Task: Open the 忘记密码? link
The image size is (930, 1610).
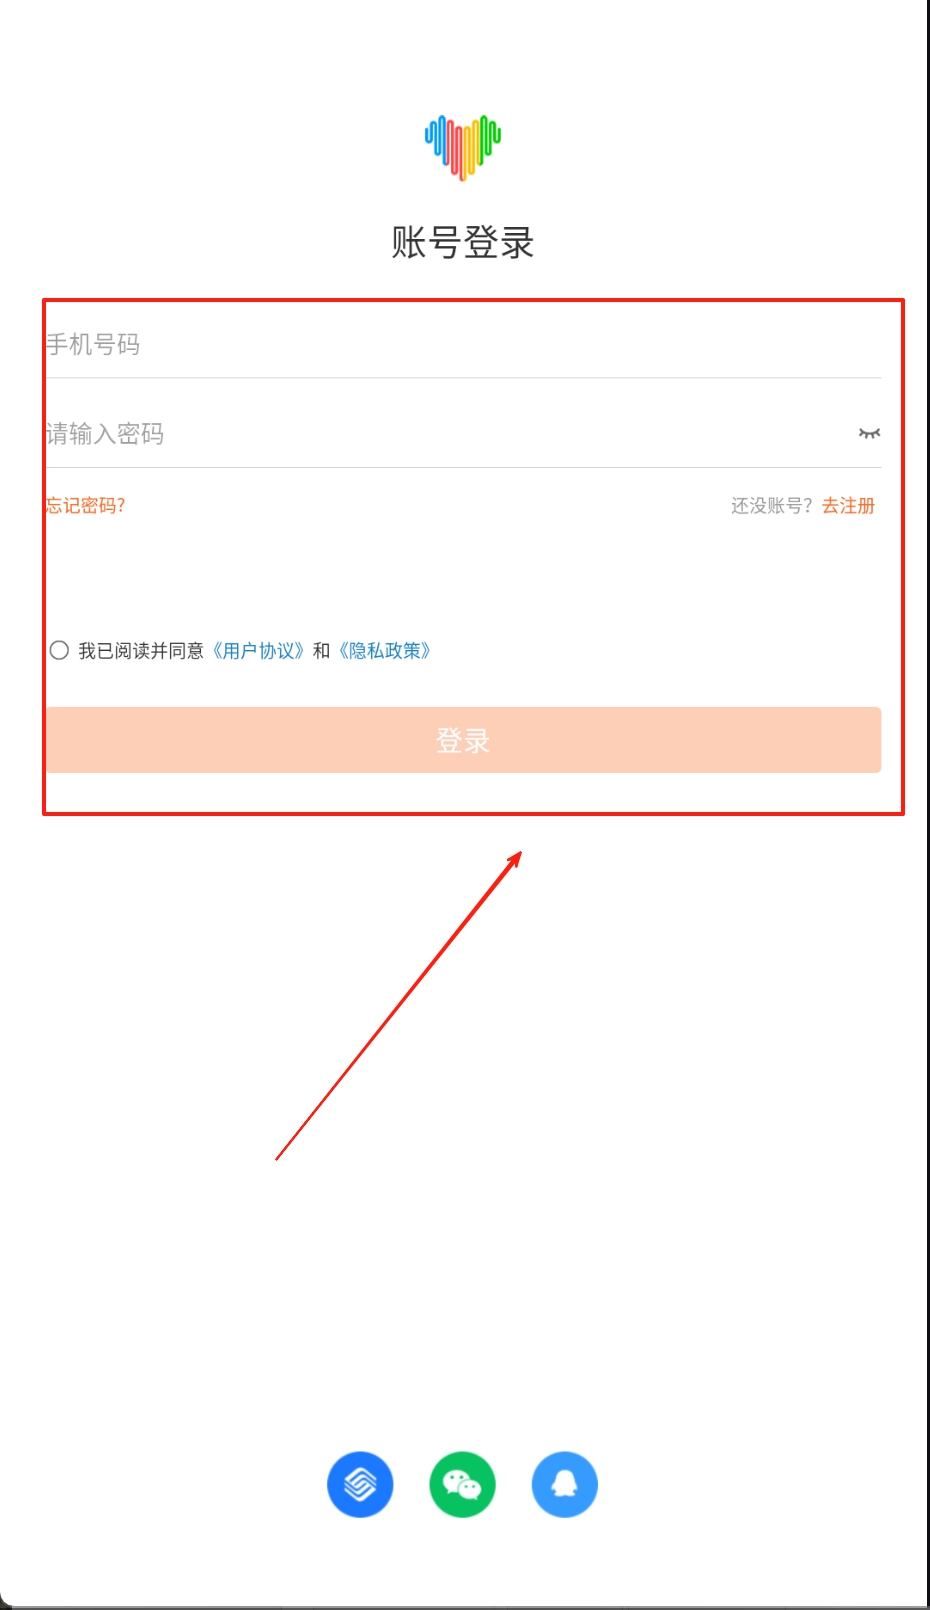Action: [x=85, y=505]
